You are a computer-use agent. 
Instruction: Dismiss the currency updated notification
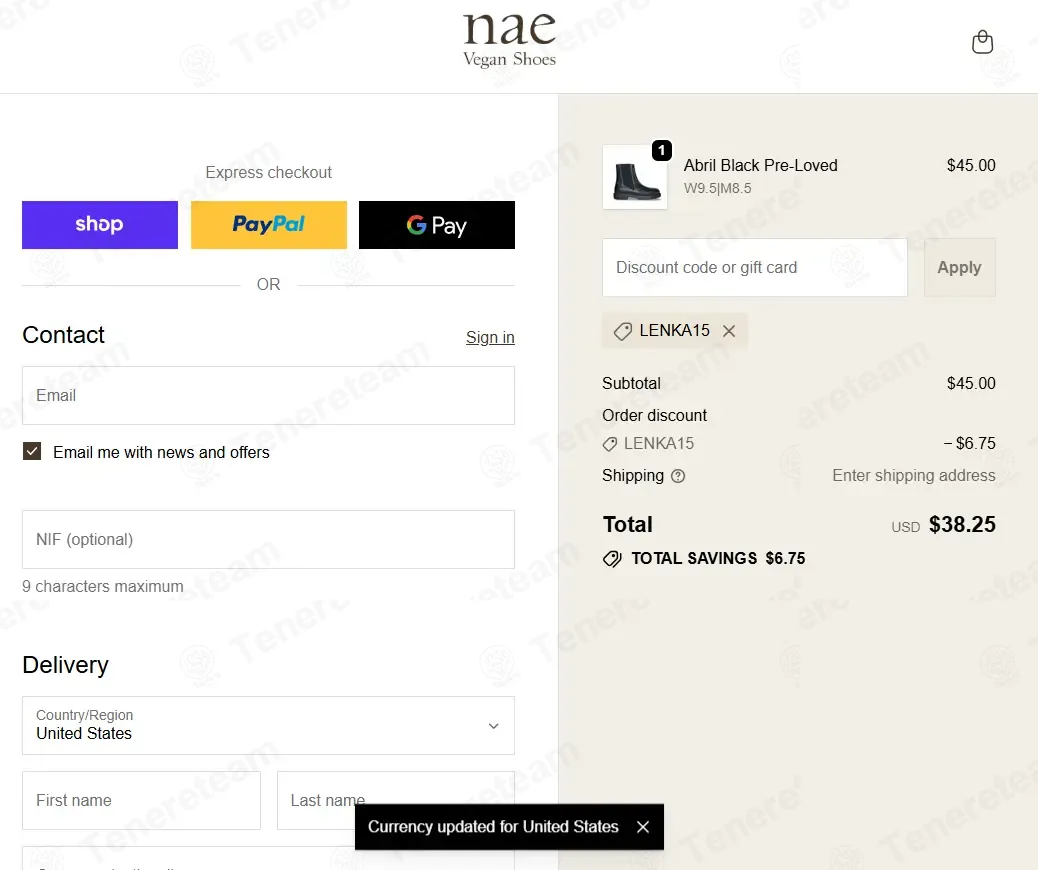[x=643, y=826]
